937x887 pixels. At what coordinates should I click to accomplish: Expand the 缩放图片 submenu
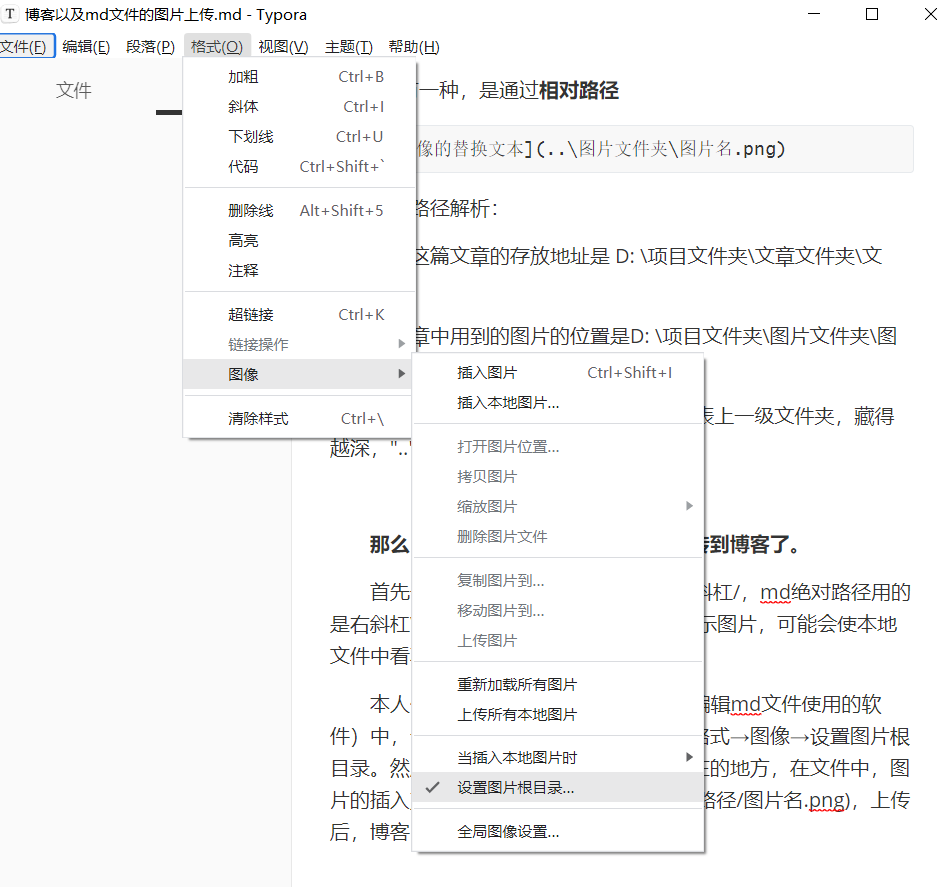[x=558, y=506]
